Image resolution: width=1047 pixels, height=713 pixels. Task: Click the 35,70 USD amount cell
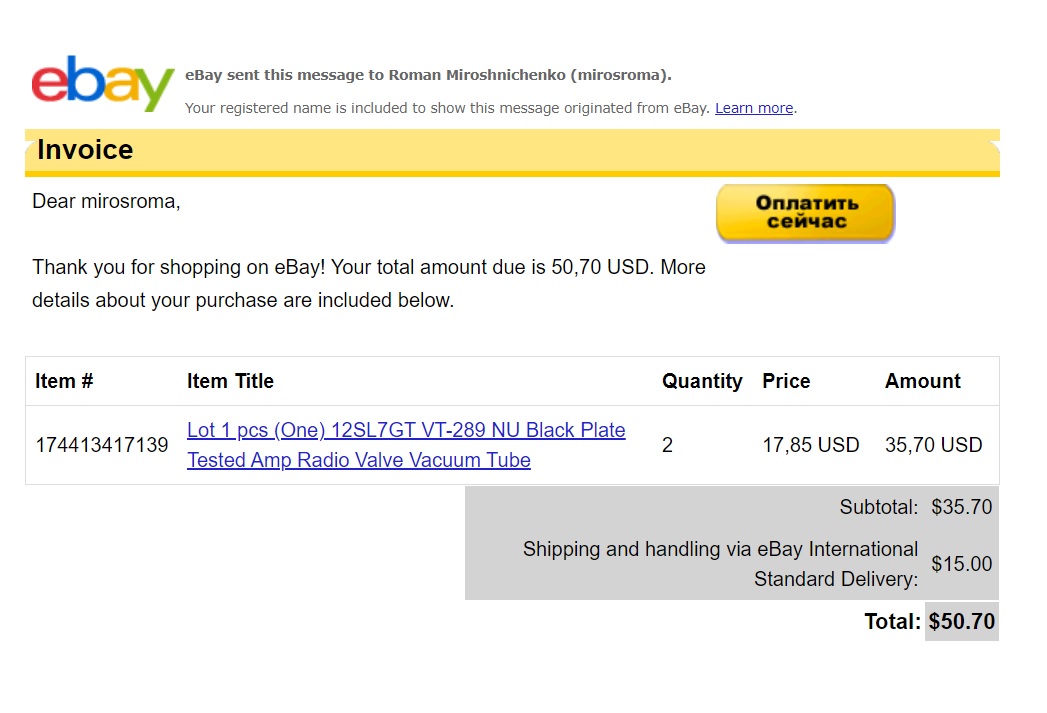933,445
